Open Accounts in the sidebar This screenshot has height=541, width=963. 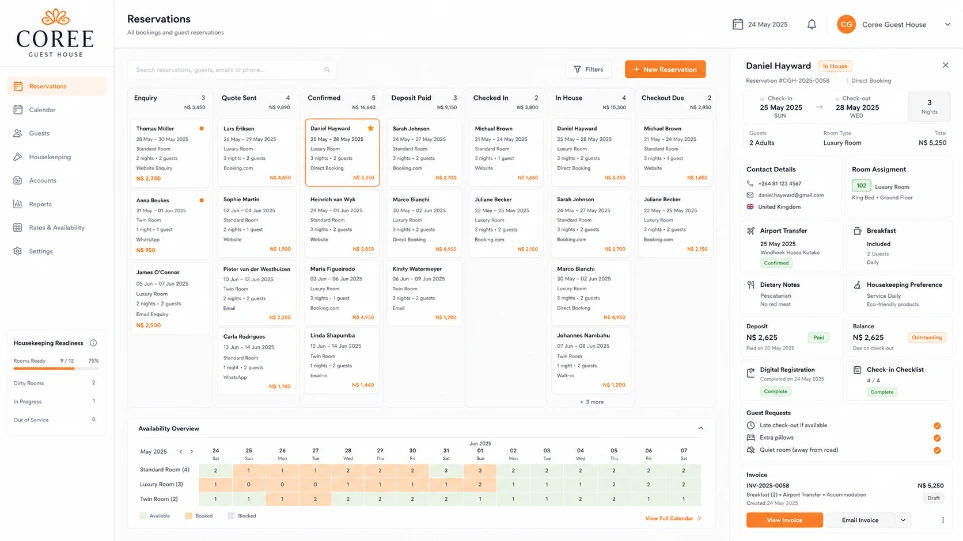57,181
